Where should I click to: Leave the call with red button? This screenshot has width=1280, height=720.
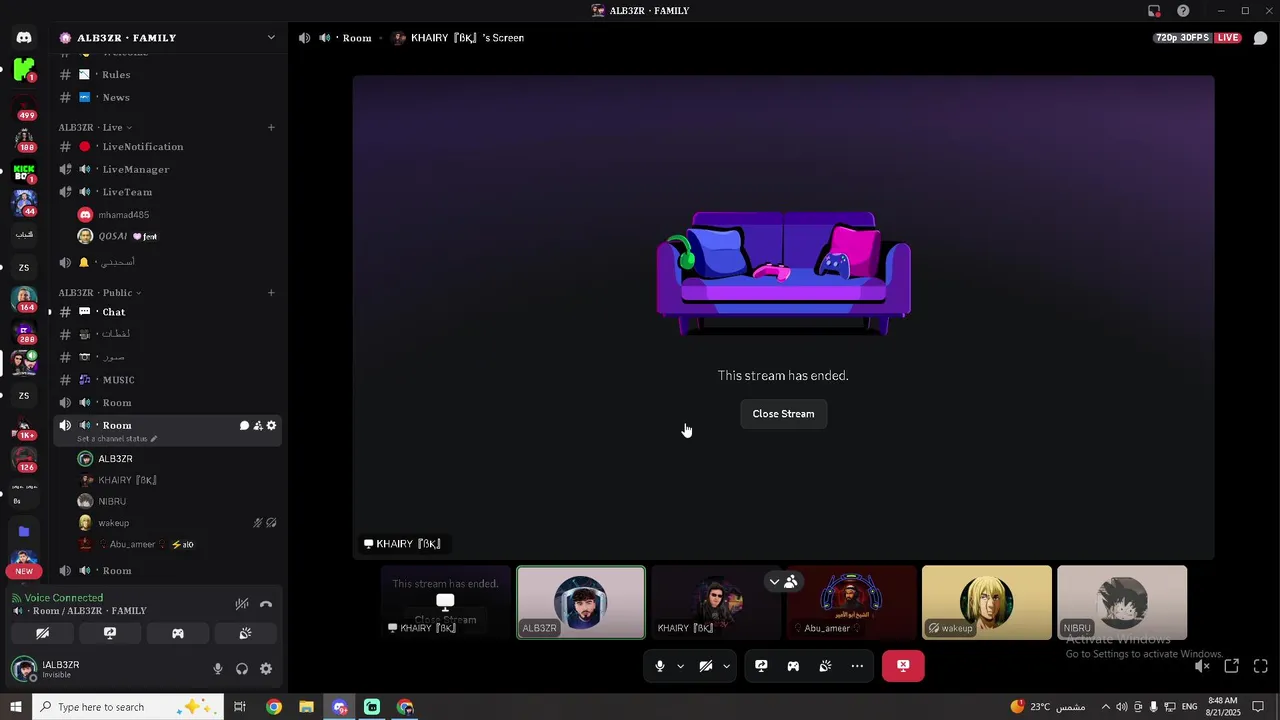903,666
